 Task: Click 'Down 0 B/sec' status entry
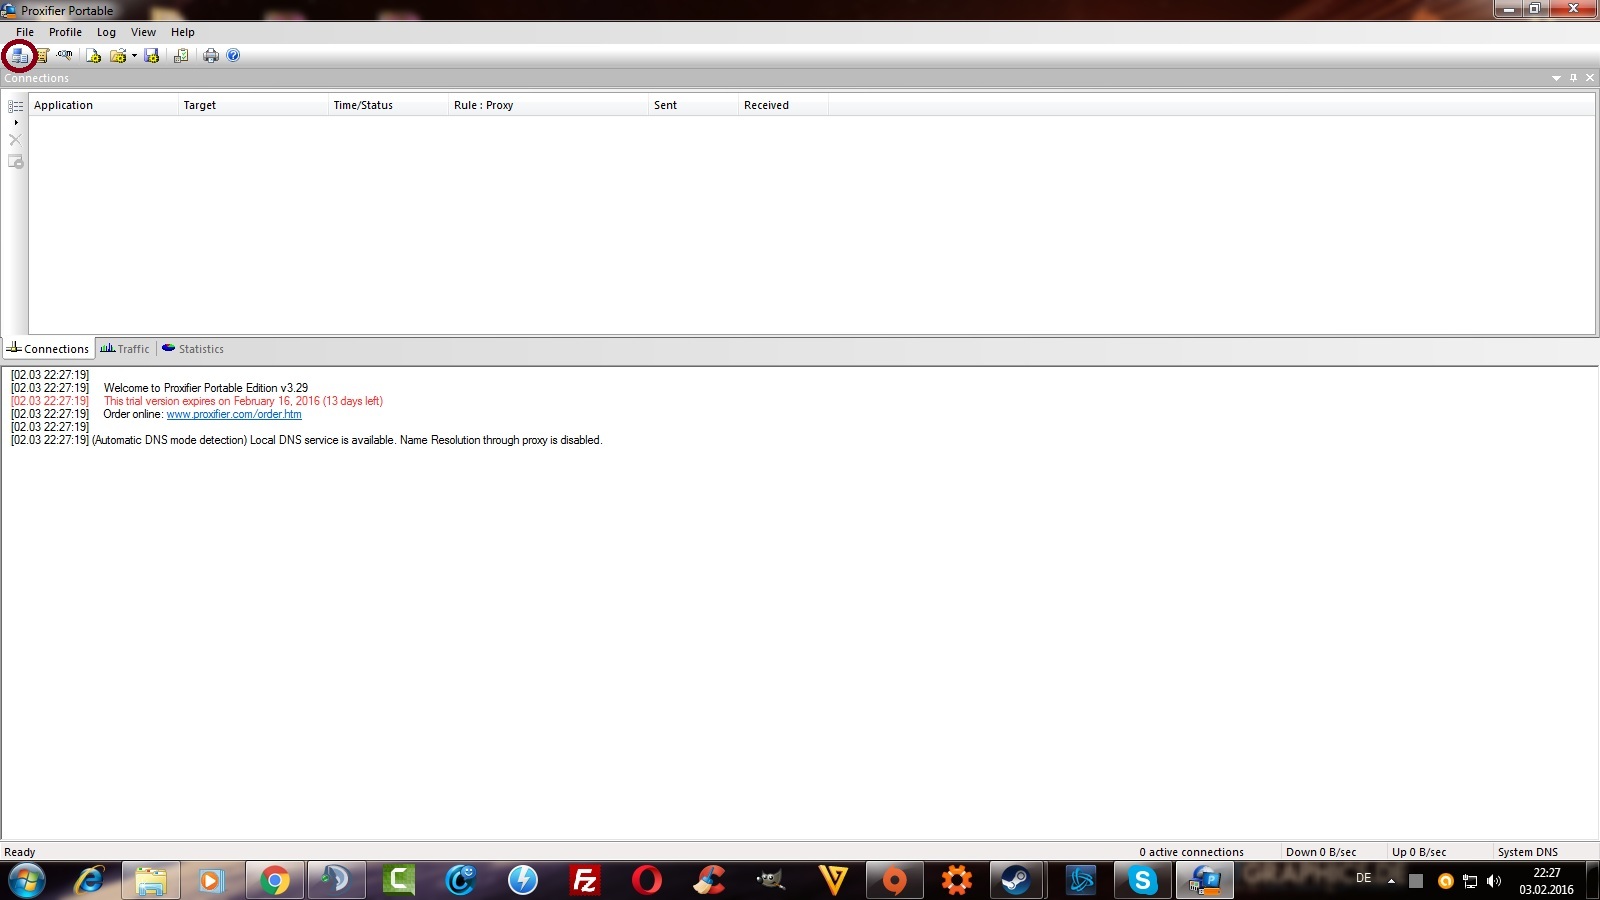pos(1321,852)
